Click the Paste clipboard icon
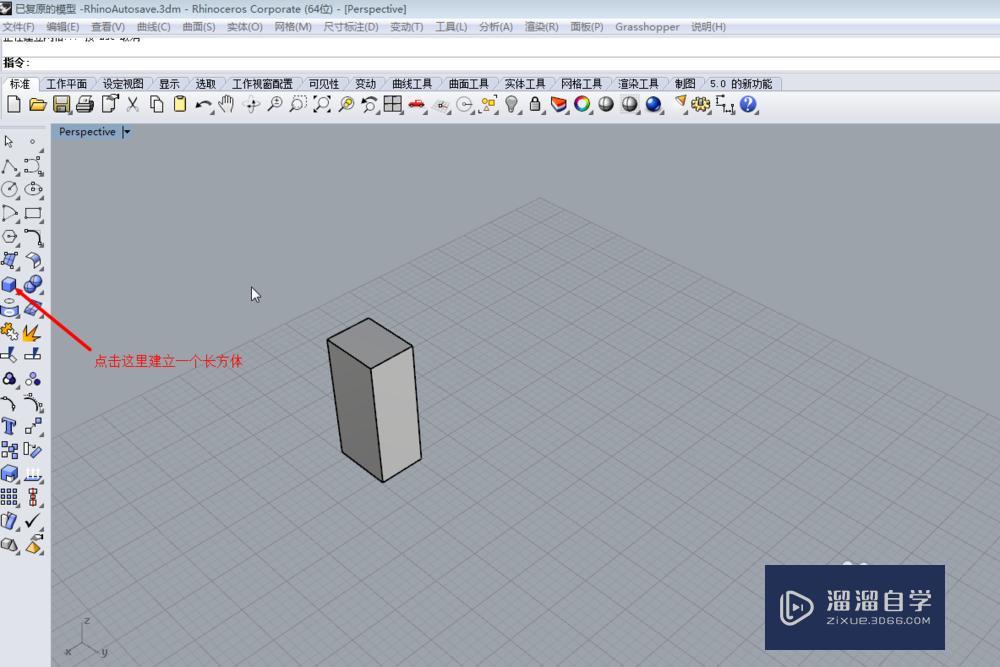The image size is (1000, 667). (180, 105)
